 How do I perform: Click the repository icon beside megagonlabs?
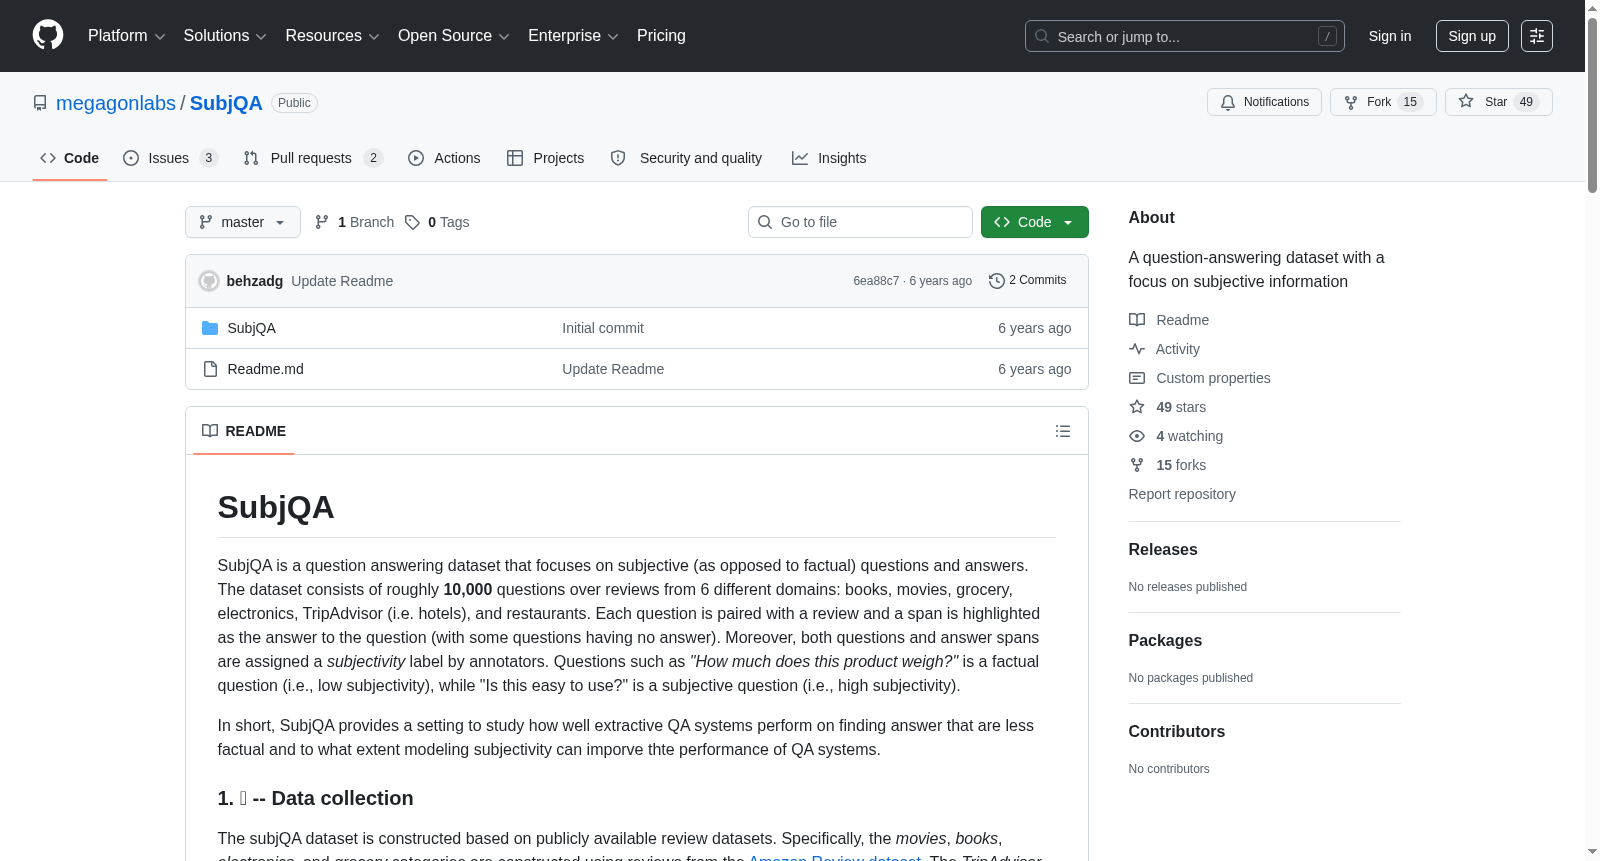point(40,103)
